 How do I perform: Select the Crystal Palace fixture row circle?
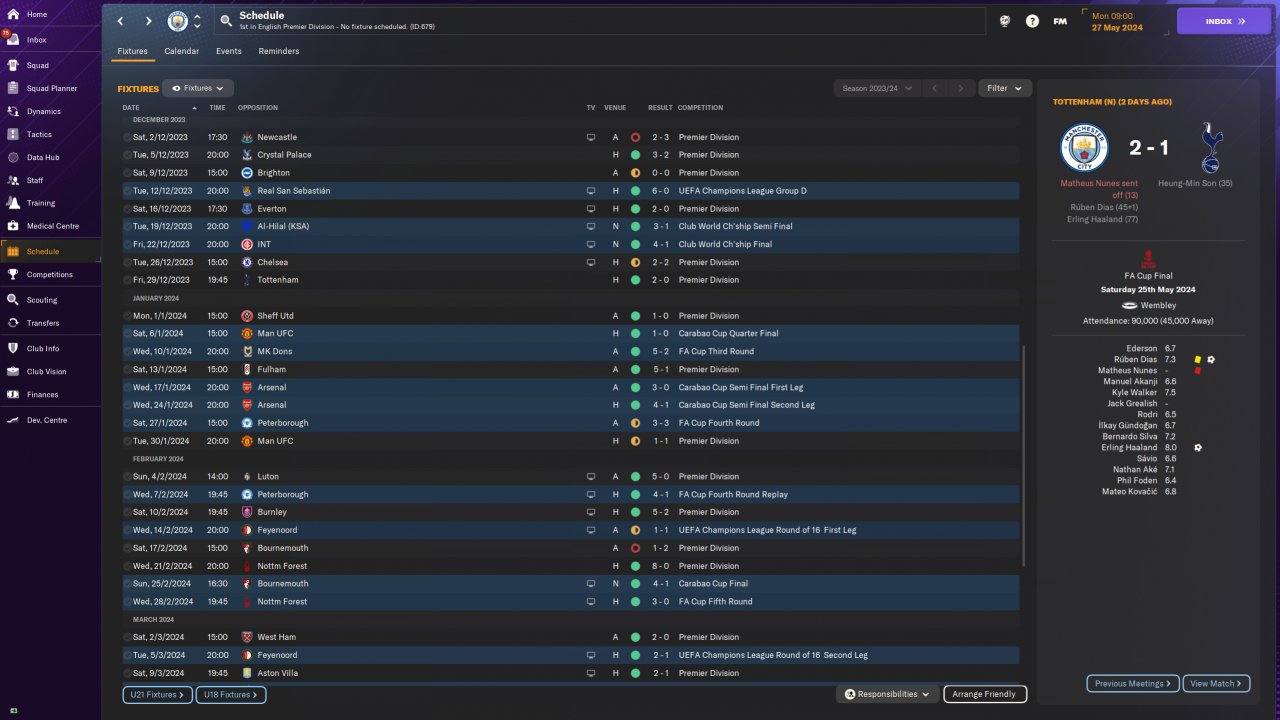point(128,155)
